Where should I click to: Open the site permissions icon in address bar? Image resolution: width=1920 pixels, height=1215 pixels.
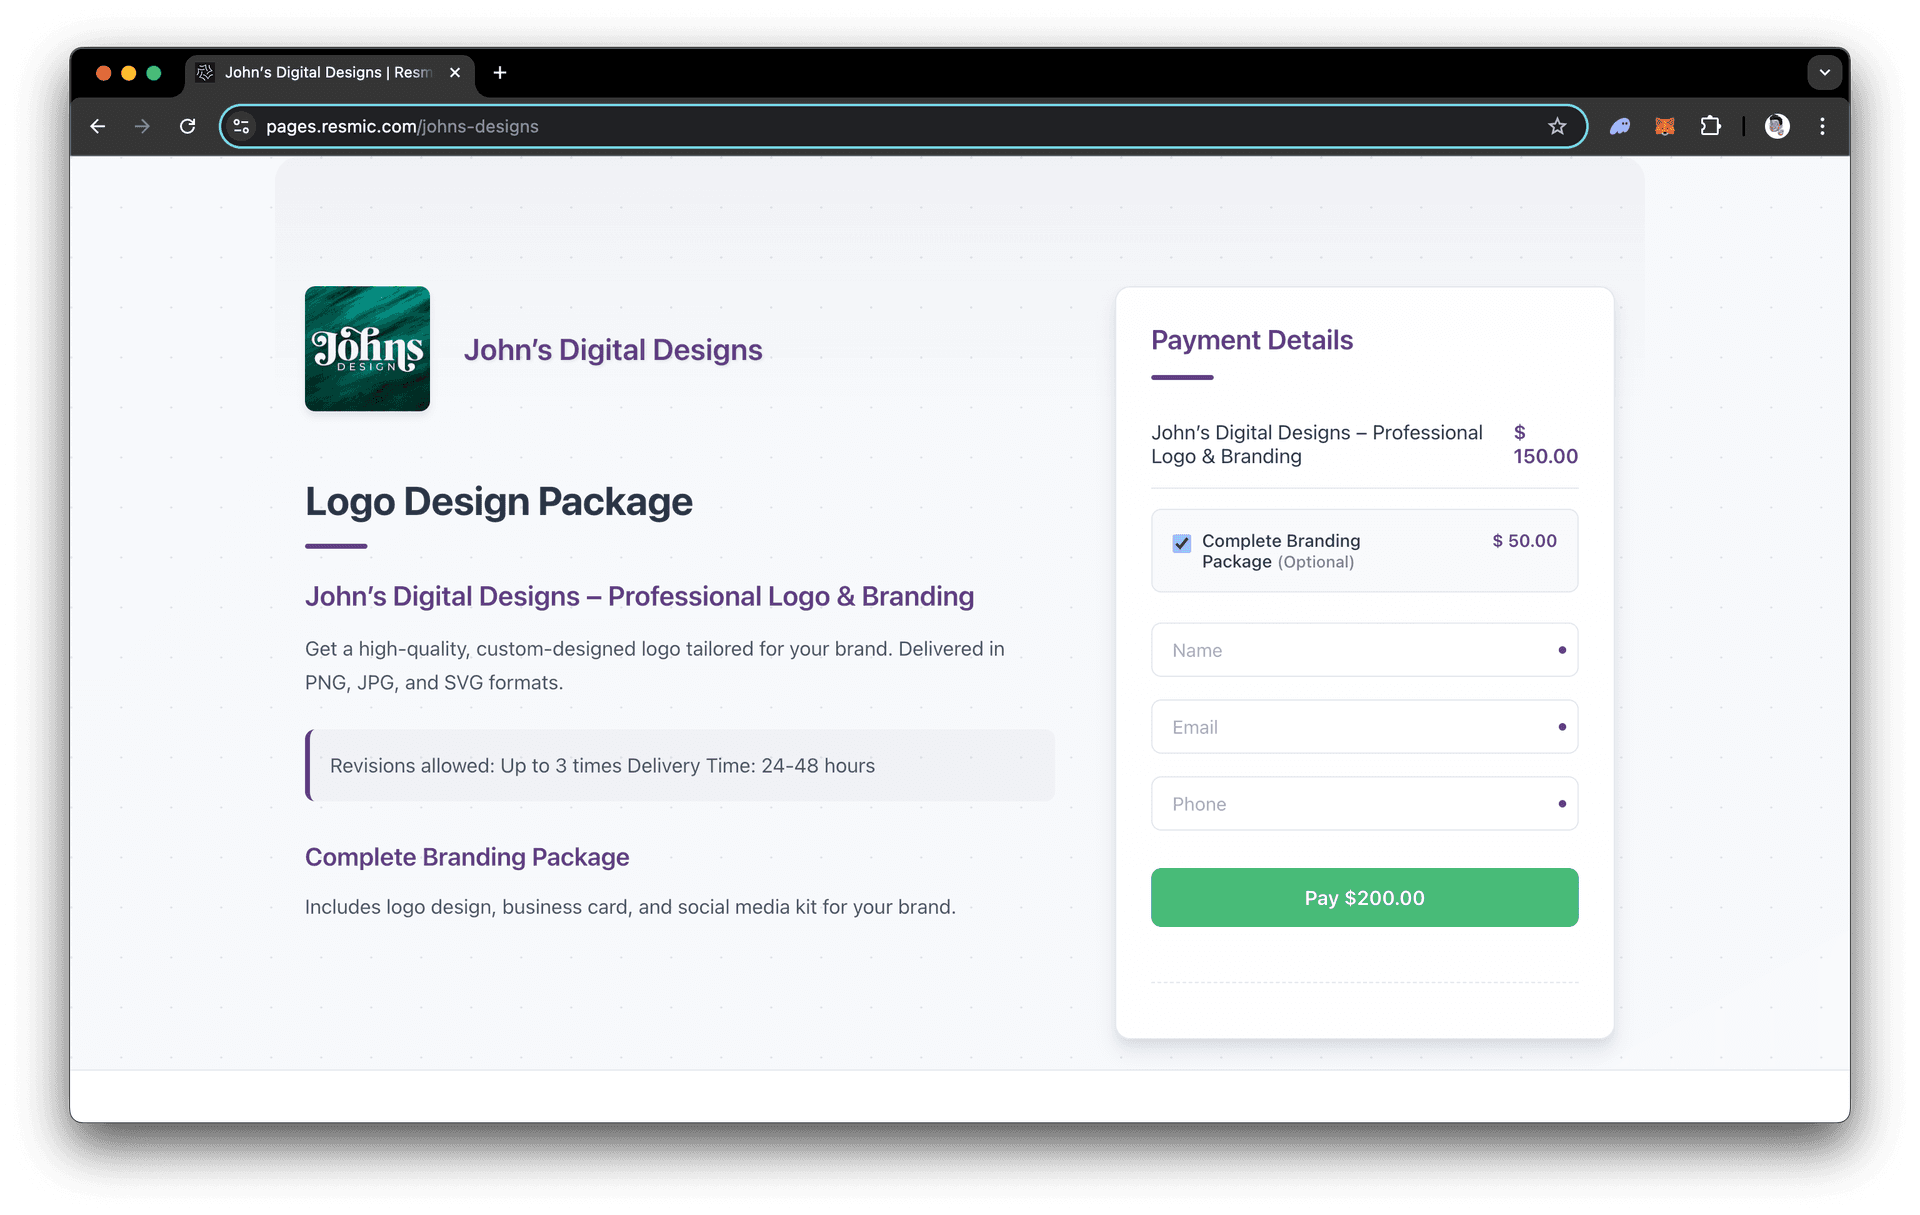point(241,126)
